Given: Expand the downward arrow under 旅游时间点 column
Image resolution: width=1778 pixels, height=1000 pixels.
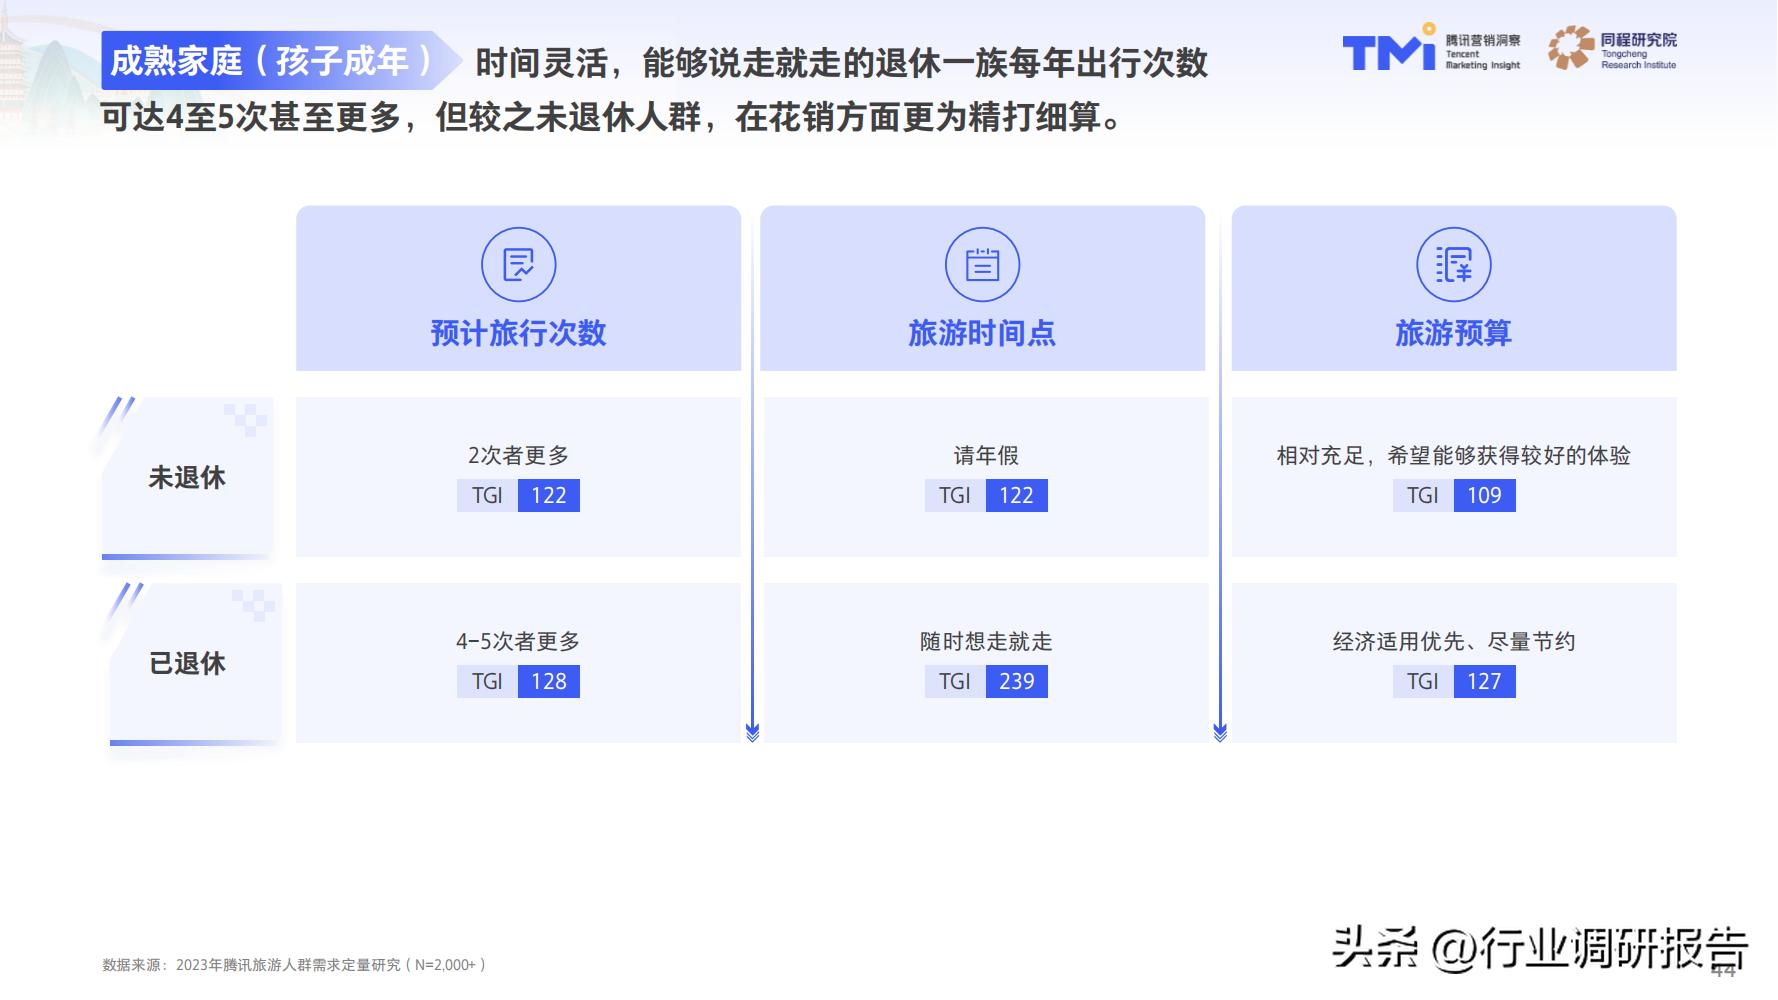Looking at the screenshot, I should click(x=752, y=733).
